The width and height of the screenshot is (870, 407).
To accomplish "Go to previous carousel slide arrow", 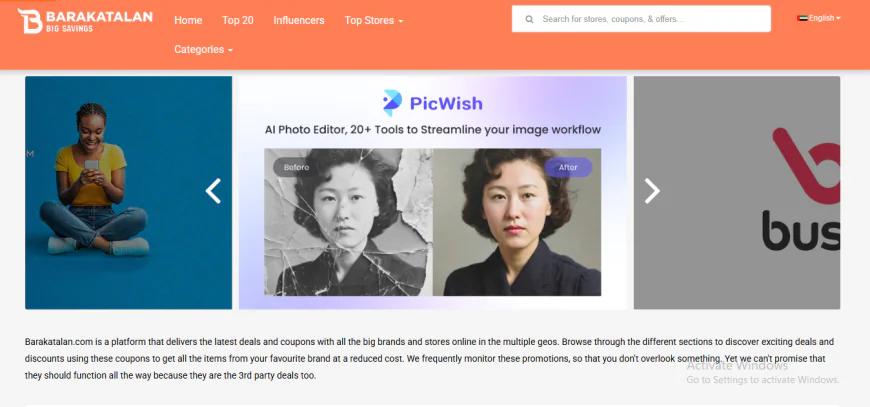I will tap(213, 191).
